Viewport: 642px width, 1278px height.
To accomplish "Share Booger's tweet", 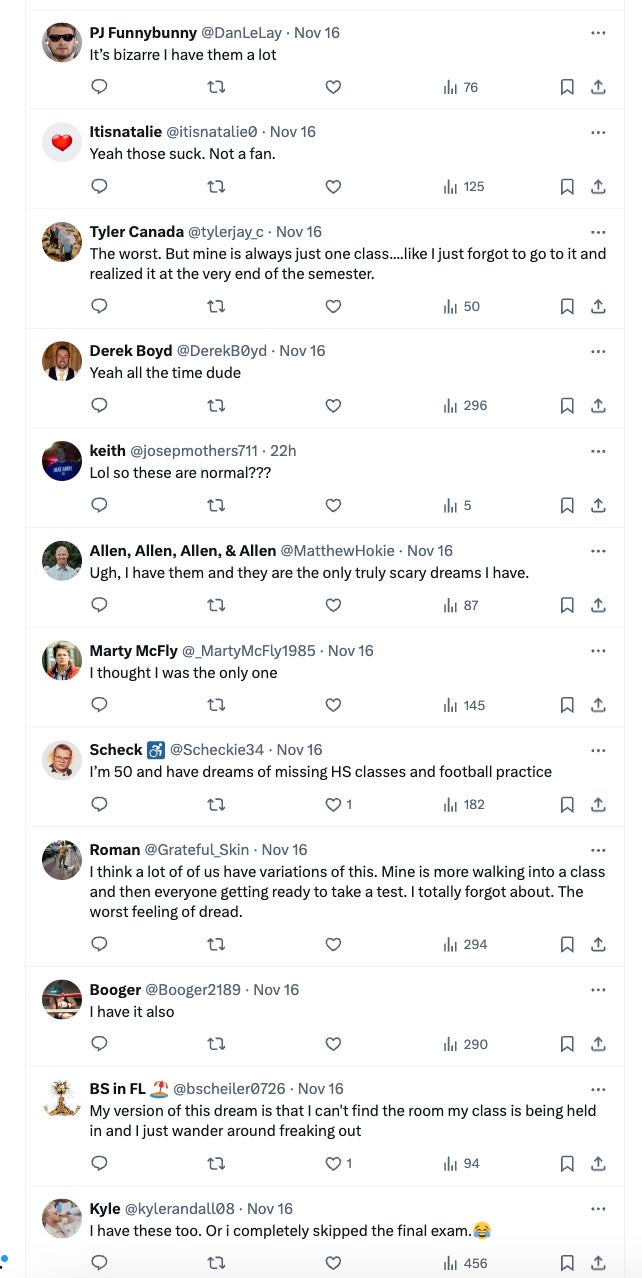I will 598,1044.
